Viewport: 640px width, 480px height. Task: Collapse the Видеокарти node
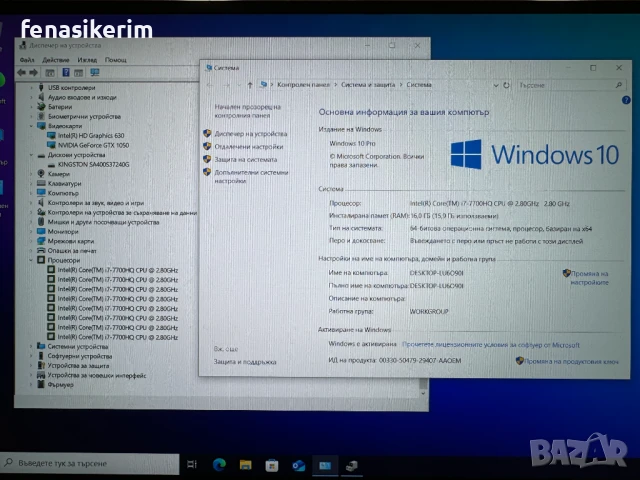pos(31,126)
